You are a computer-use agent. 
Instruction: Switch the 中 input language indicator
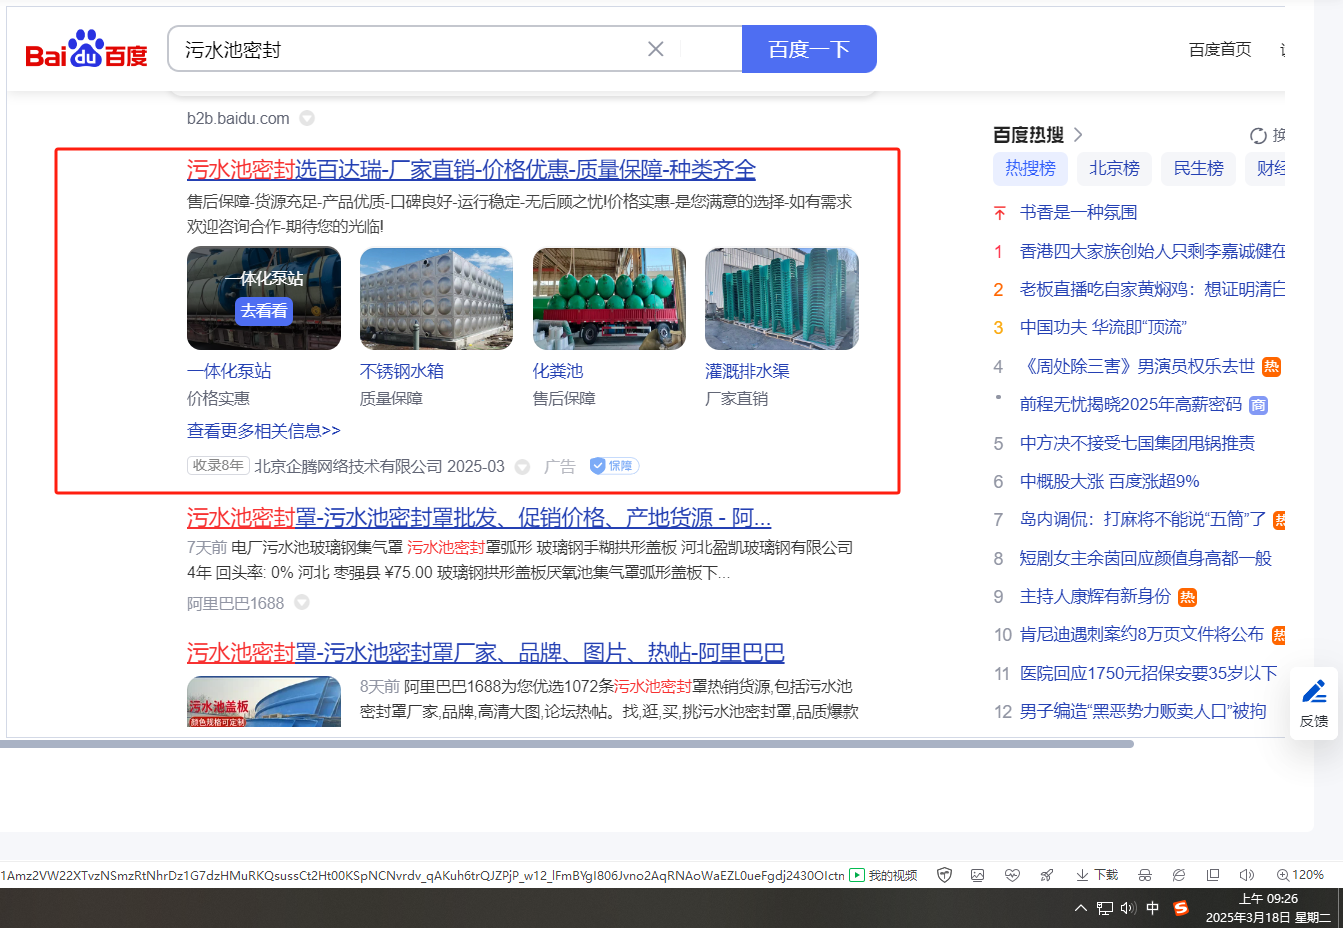click(x=1153, y=908)
